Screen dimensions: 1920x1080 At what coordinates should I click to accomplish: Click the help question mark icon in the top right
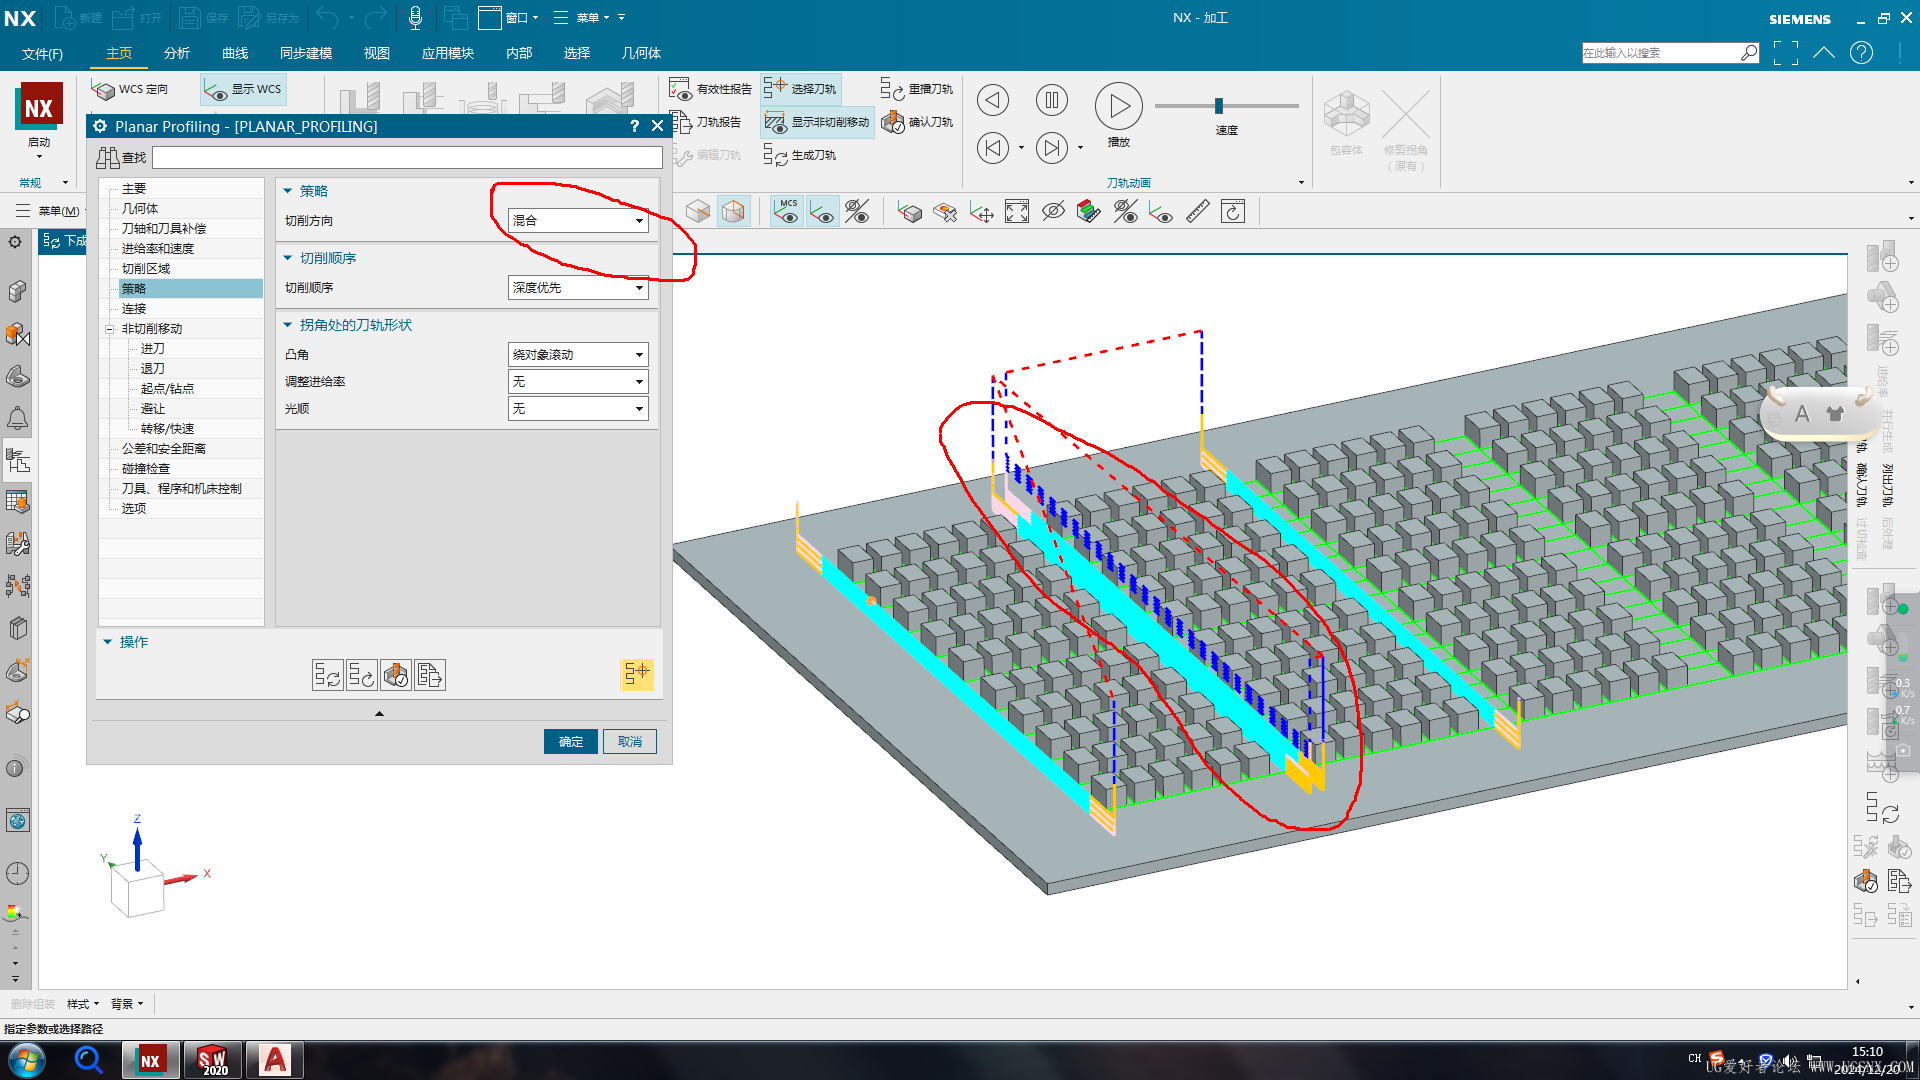click(x=1861, y=53)
